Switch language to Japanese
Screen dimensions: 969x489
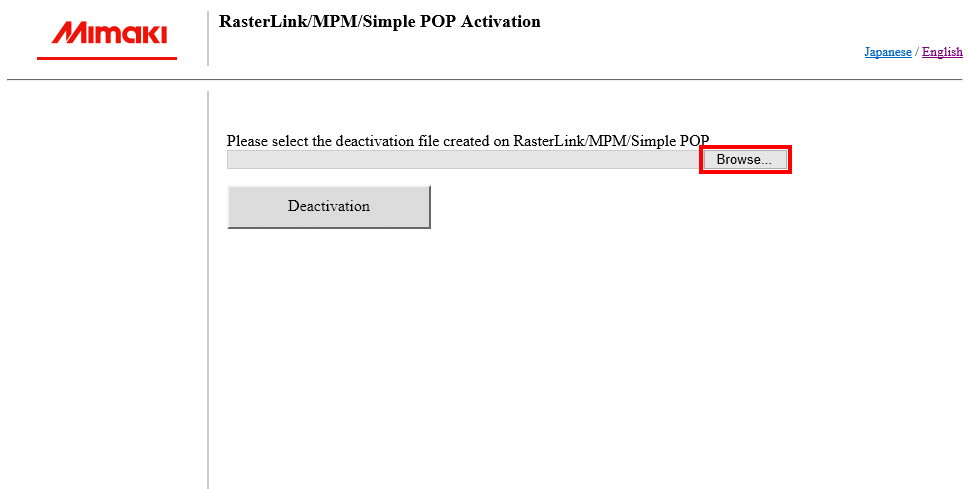(887, 52)
